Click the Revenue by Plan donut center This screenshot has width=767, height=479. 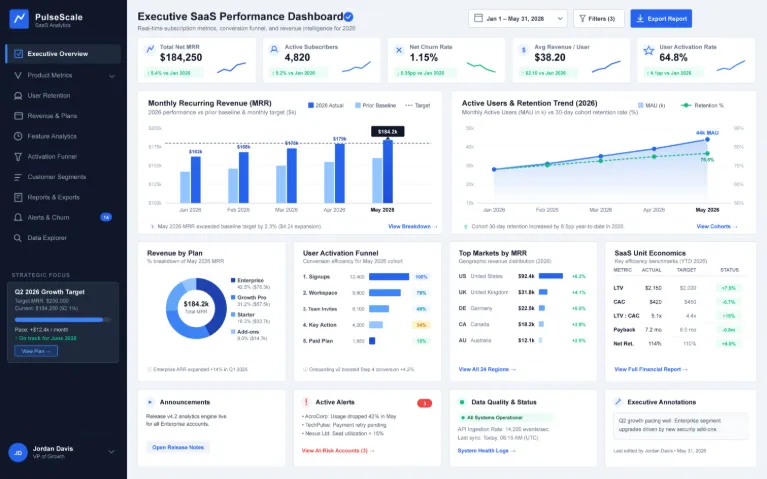pyautogui.click(x=196, y=307)
